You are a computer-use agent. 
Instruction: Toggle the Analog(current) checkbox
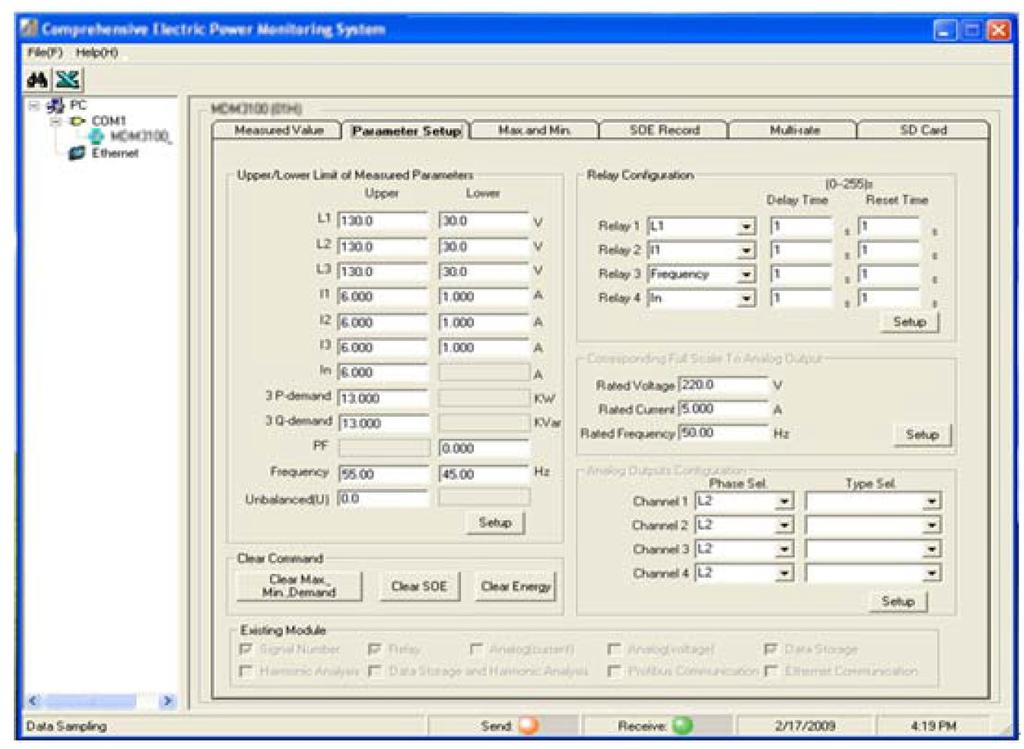(x=476, y=649)
